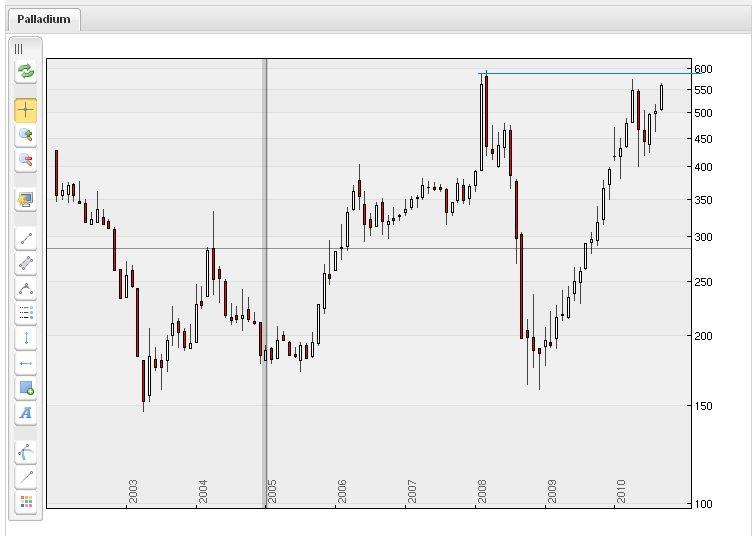This screenshot has height=536, width=752.
Task: Select the diagonal ray line tool
Action: (x=26, y=477)
